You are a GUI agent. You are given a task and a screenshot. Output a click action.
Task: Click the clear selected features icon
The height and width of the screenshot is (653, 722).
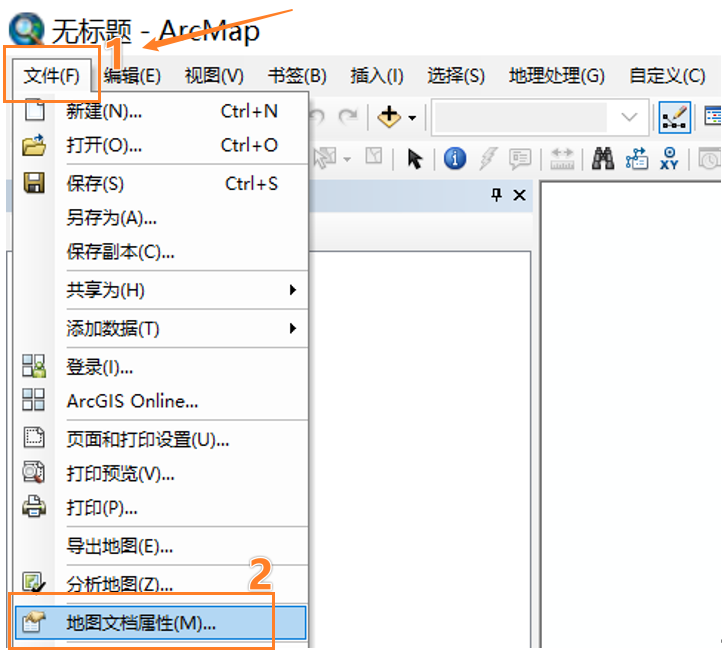click(373, 156)
